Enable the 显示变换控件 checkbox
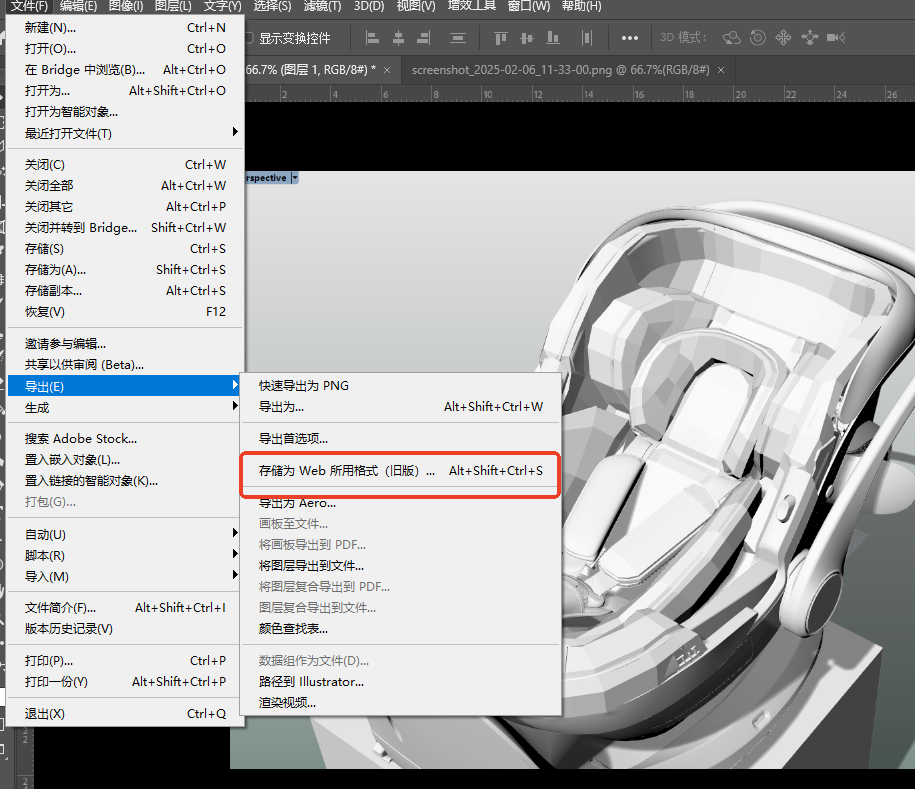This screenshot has width=915, height=789. pyautogui.click(x=247, y=38)
